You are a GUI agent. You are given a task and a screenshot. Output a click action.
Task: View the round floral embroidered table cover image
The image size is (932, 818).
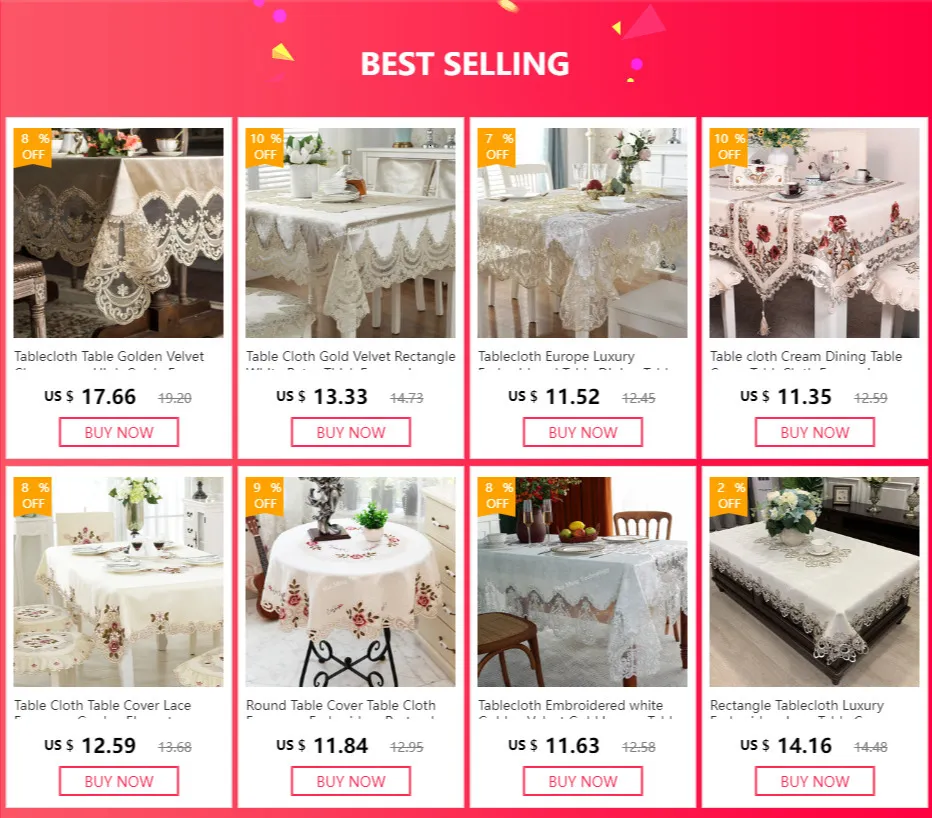pos(351,582)
